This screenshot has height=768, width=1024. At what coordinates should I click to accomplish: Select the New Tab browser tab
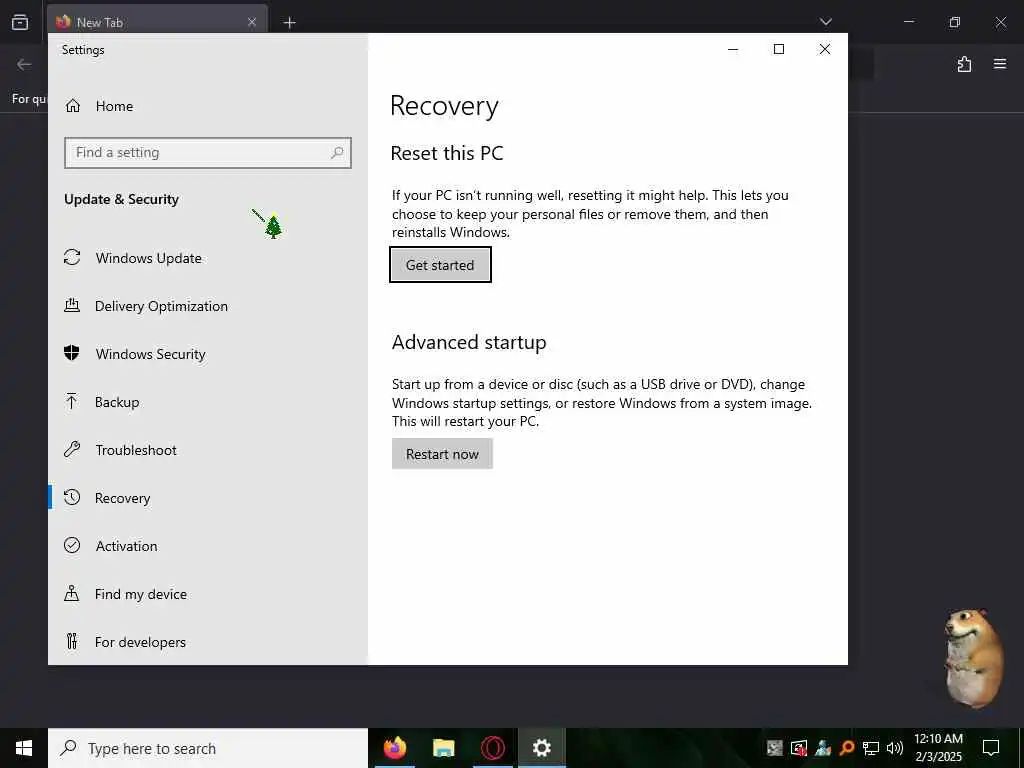157,22
